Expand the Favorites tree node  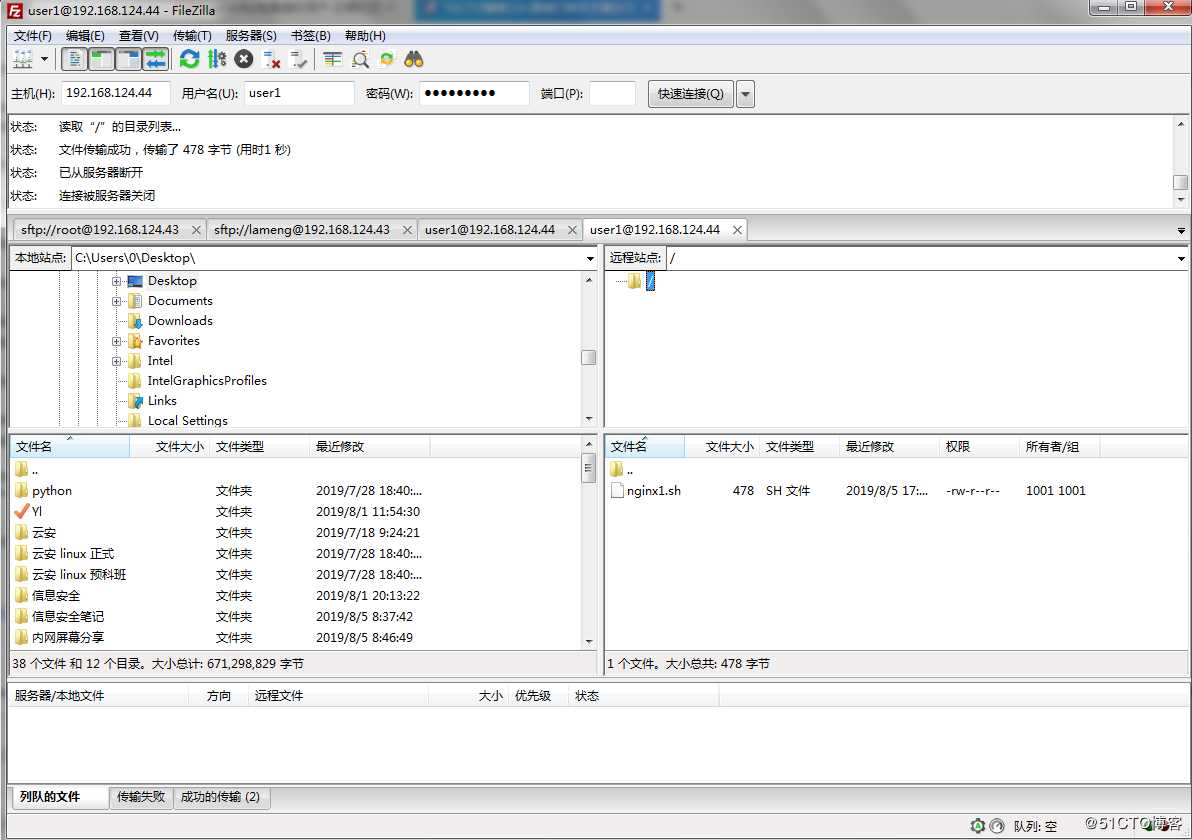point(116,341)
